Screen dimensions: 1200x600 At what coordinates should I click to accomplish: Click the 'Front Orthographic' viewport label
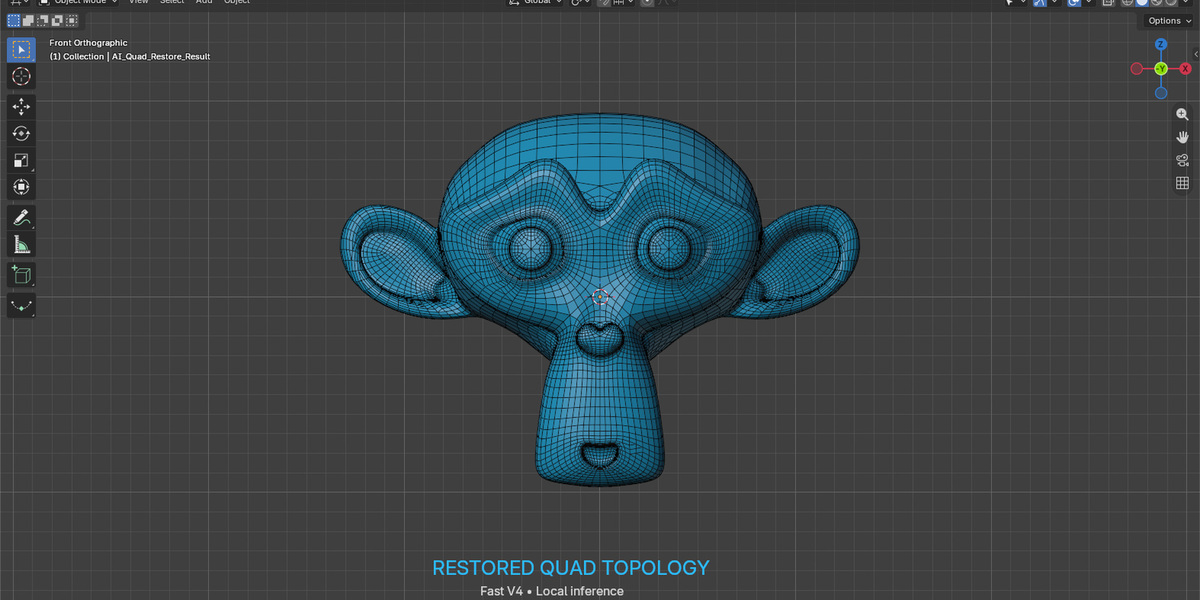point(88,43)
